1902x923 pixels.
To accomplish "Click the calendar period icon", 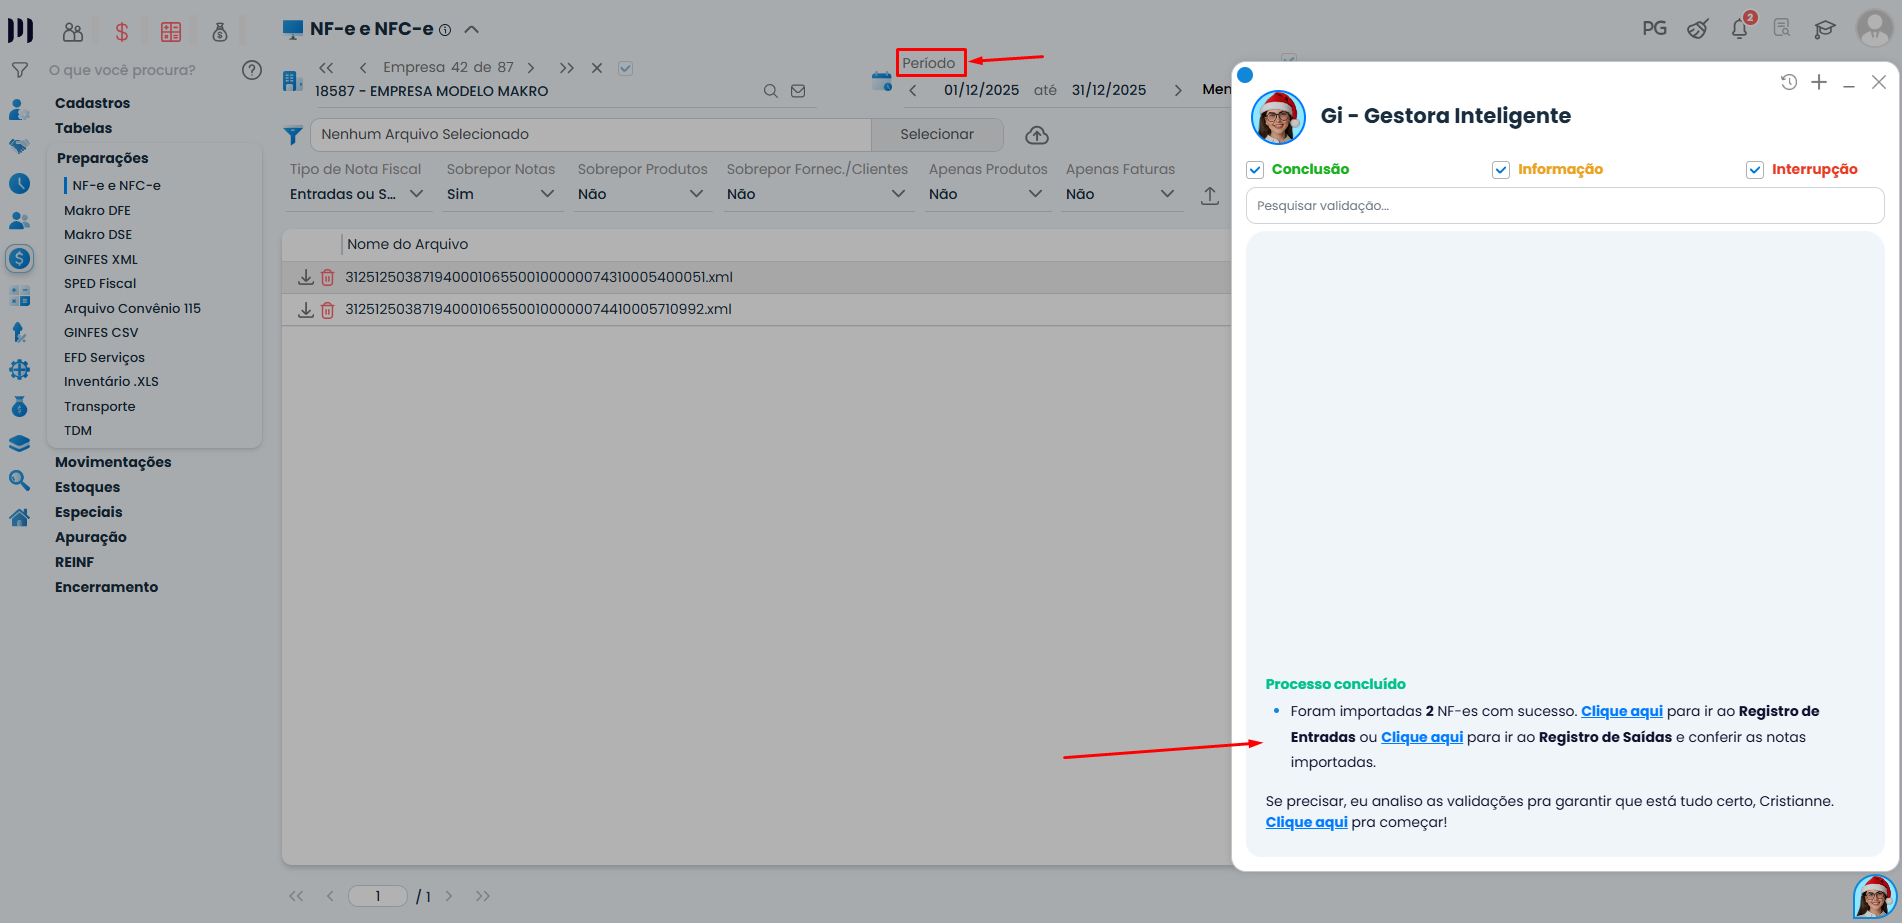I will [881, 82].
